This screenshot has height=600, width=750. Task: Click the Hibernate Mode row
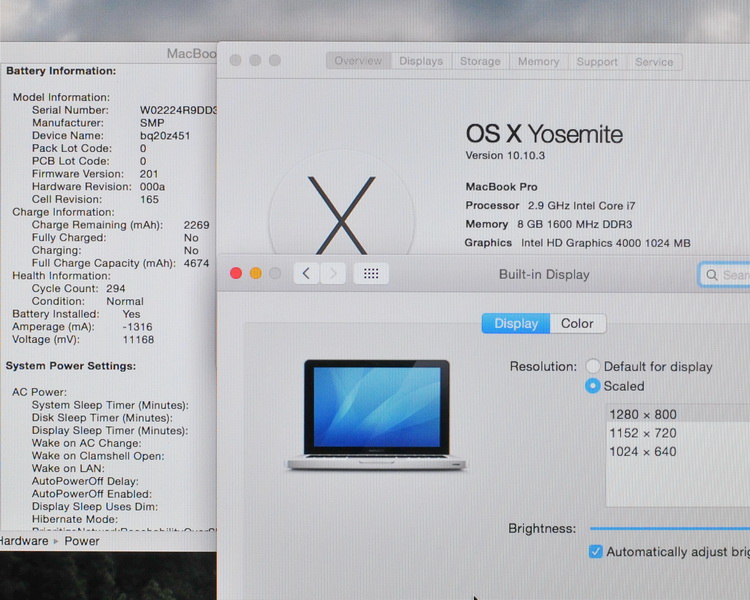coord(75,519)
